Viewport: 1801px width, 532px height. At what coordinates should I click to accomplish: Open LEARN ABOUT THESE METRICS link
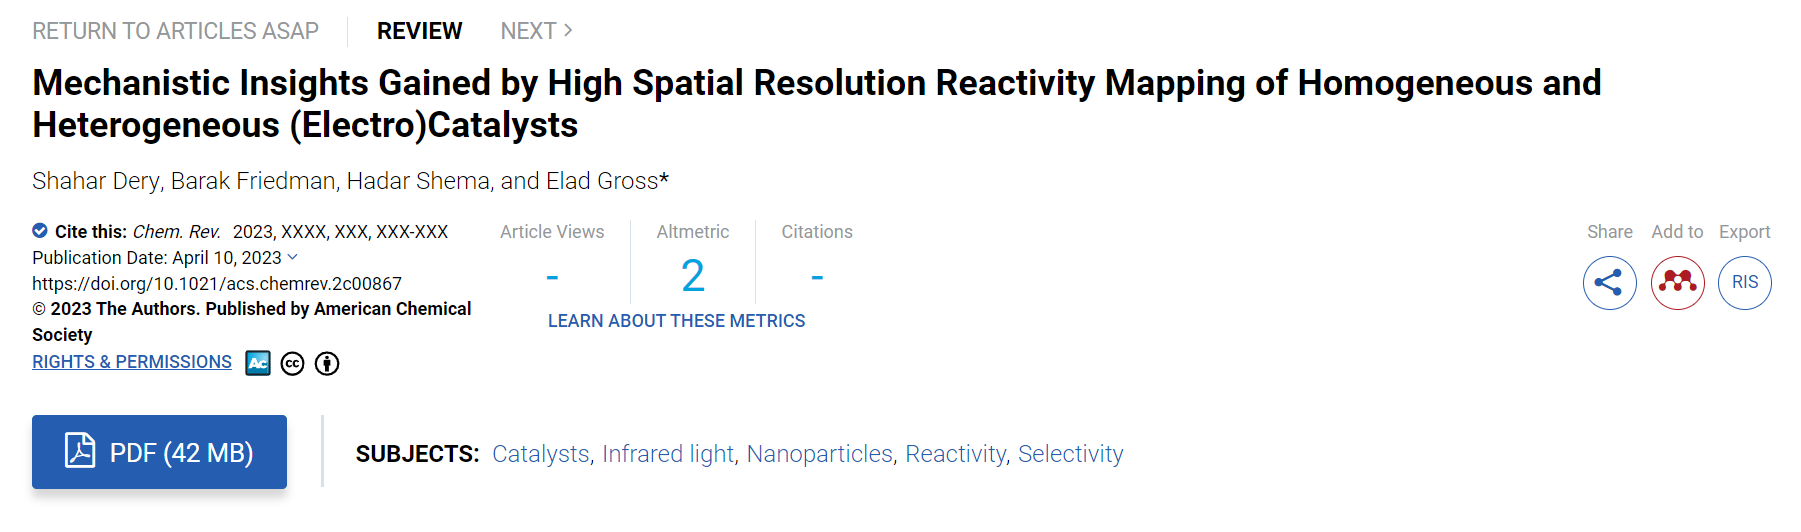click(x=676, y=321)
